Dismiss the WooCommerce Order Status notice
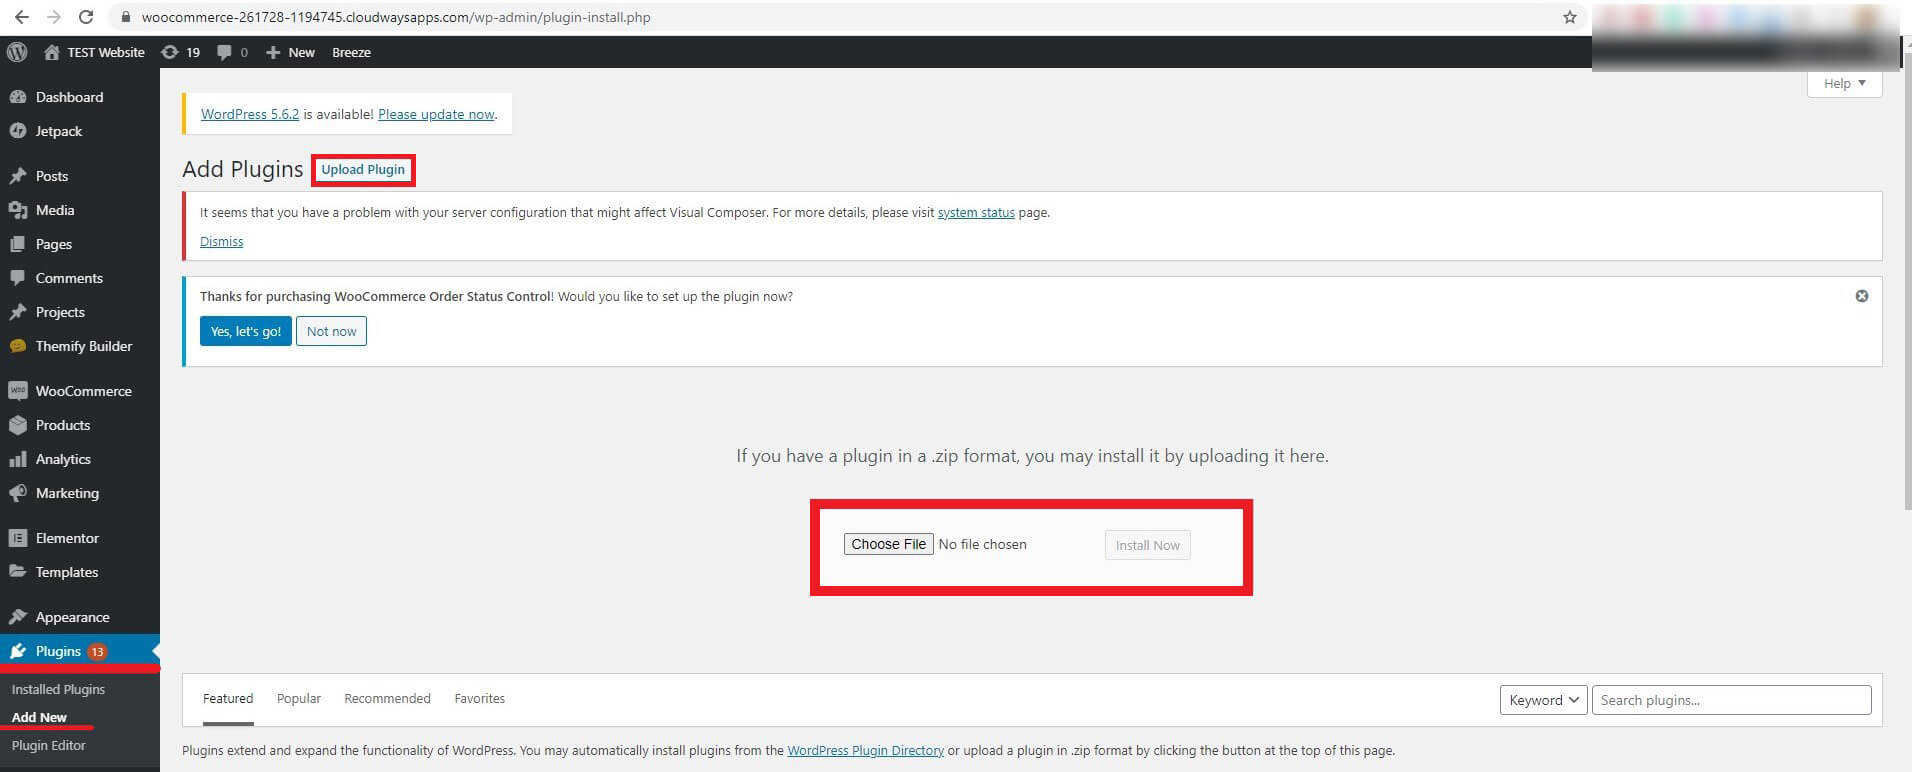The height and width of the screenshot is (772, 1912). [x=1861, y=296]
